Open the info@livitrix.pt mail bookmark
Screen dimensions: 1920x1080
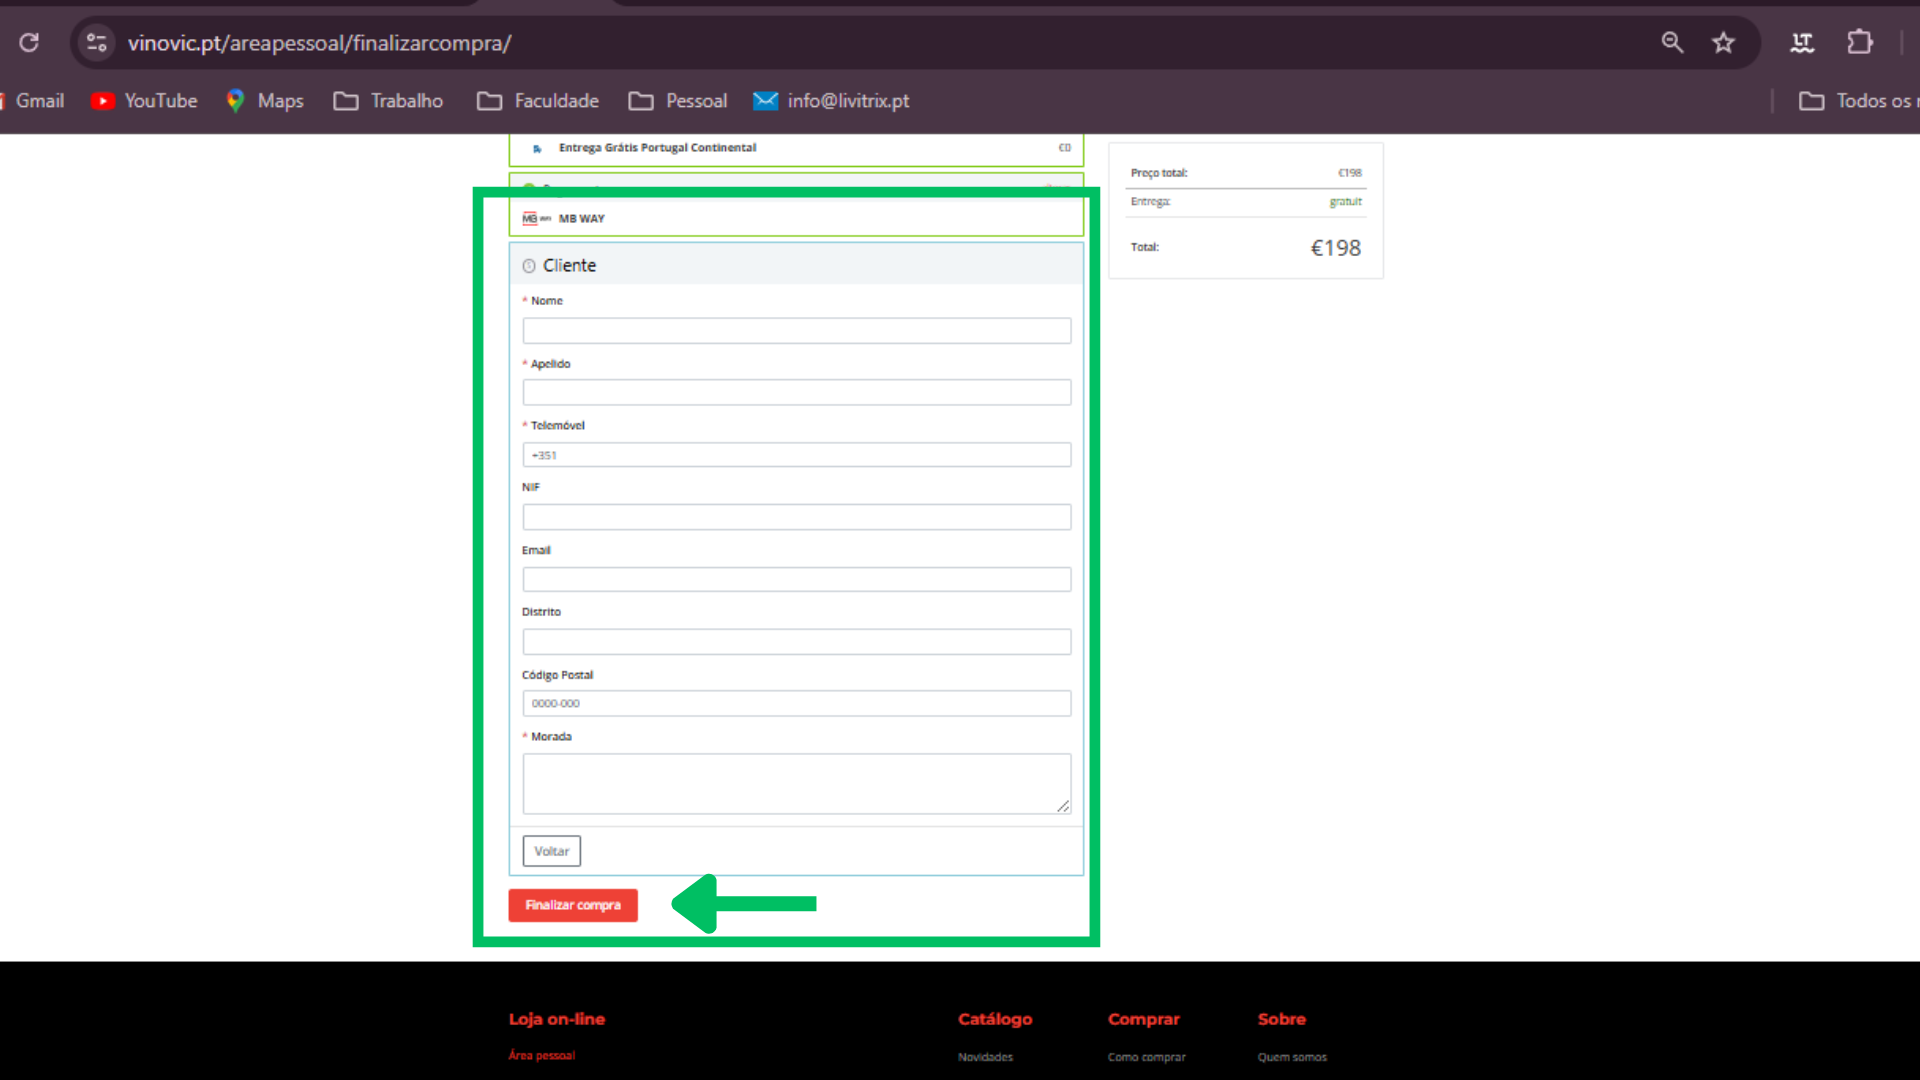pyautogui.click(x=831, y=101)
